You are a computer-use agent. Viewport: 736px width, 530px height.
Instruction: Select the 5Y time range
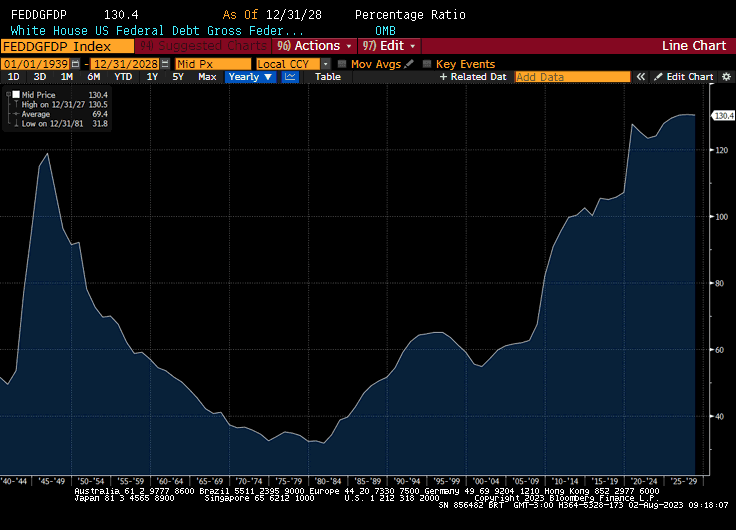coord(178,77)
